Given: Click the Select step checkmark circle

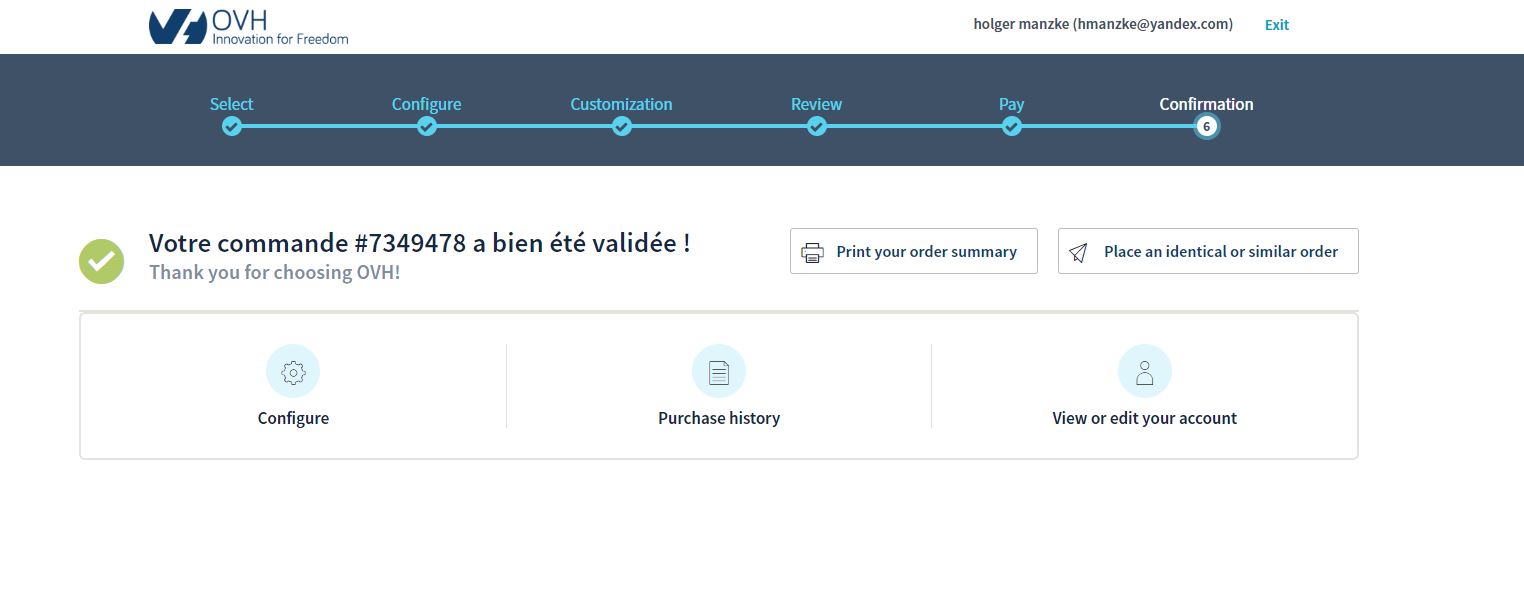Looking at the screenshot, I should point(232,127).
